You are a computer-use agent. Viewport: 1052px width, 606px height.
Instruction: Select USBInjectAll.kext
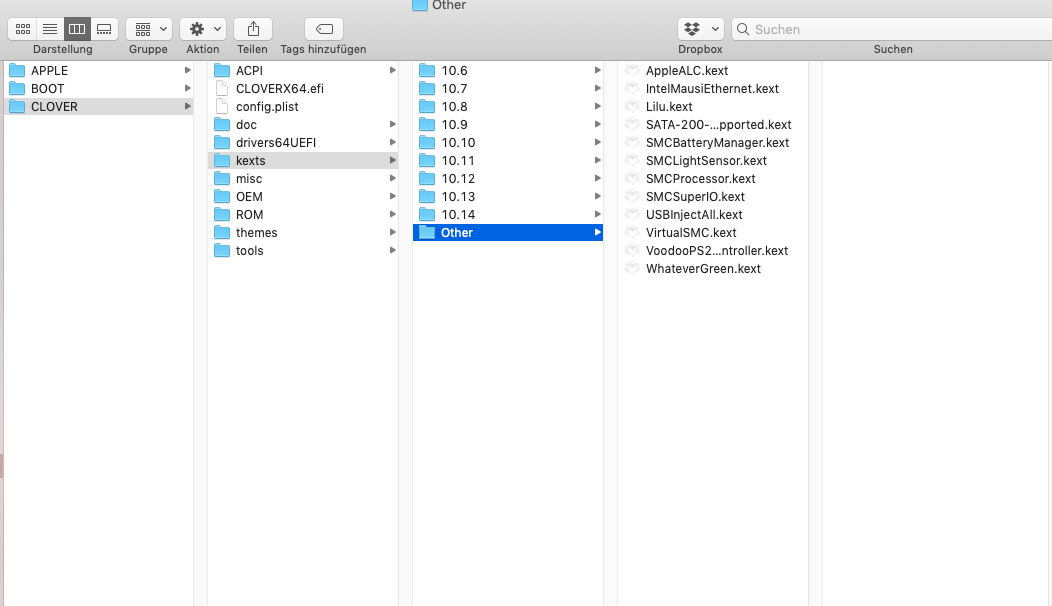pos(713,215)
